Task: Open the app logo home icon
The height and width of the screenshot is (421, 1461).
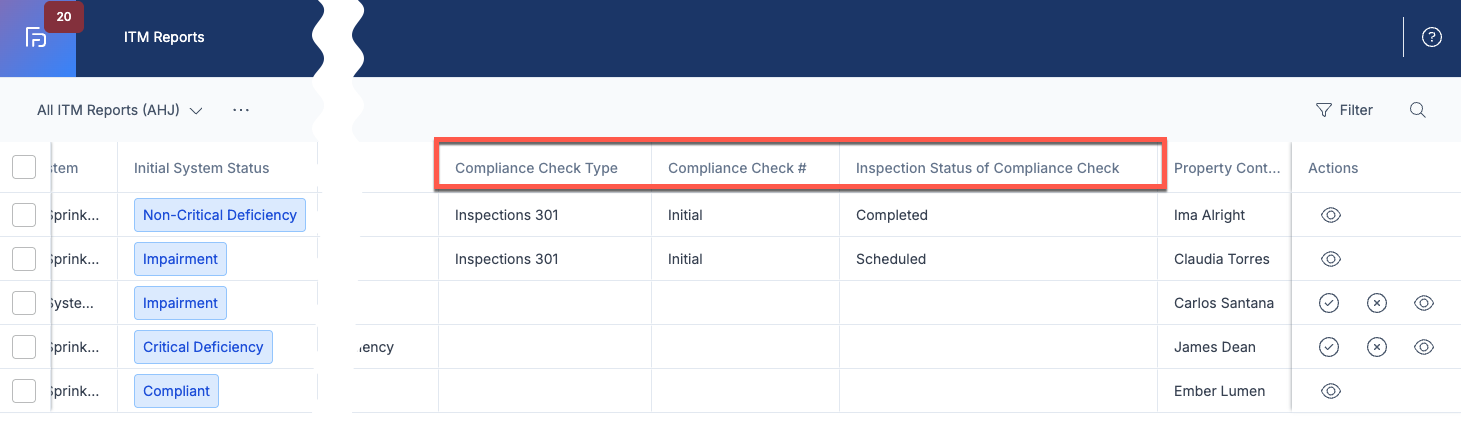Action: tap(36, 38)
